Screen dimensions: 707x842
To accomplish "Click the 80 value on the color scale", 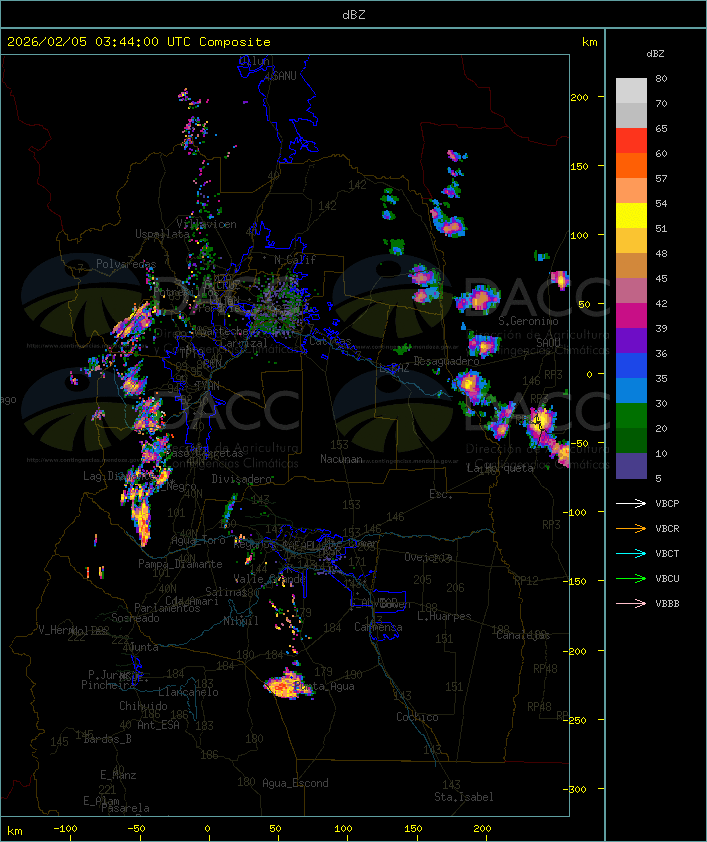I will tap(661, 78).
